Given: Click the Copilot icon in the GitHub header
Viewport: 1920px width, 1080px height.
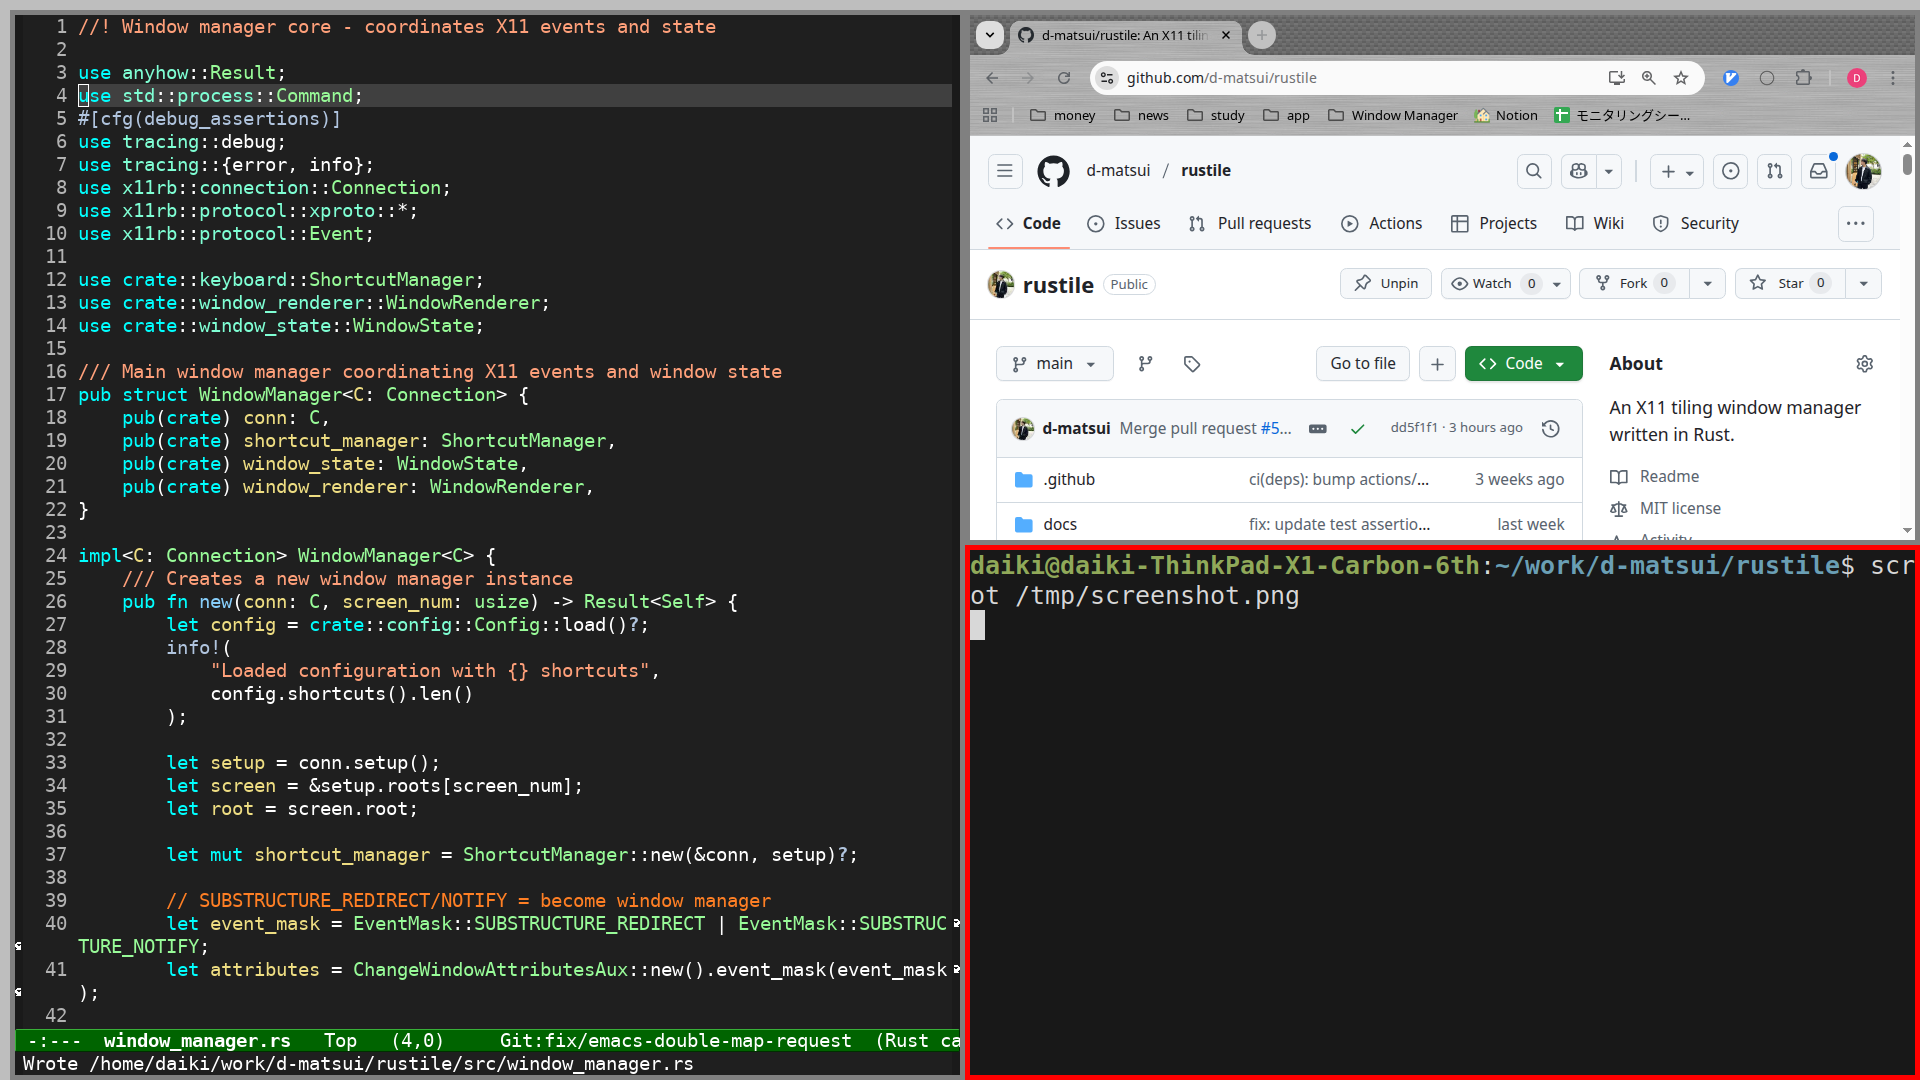Looking at the screenshot, I should (x=1579, y=171).
